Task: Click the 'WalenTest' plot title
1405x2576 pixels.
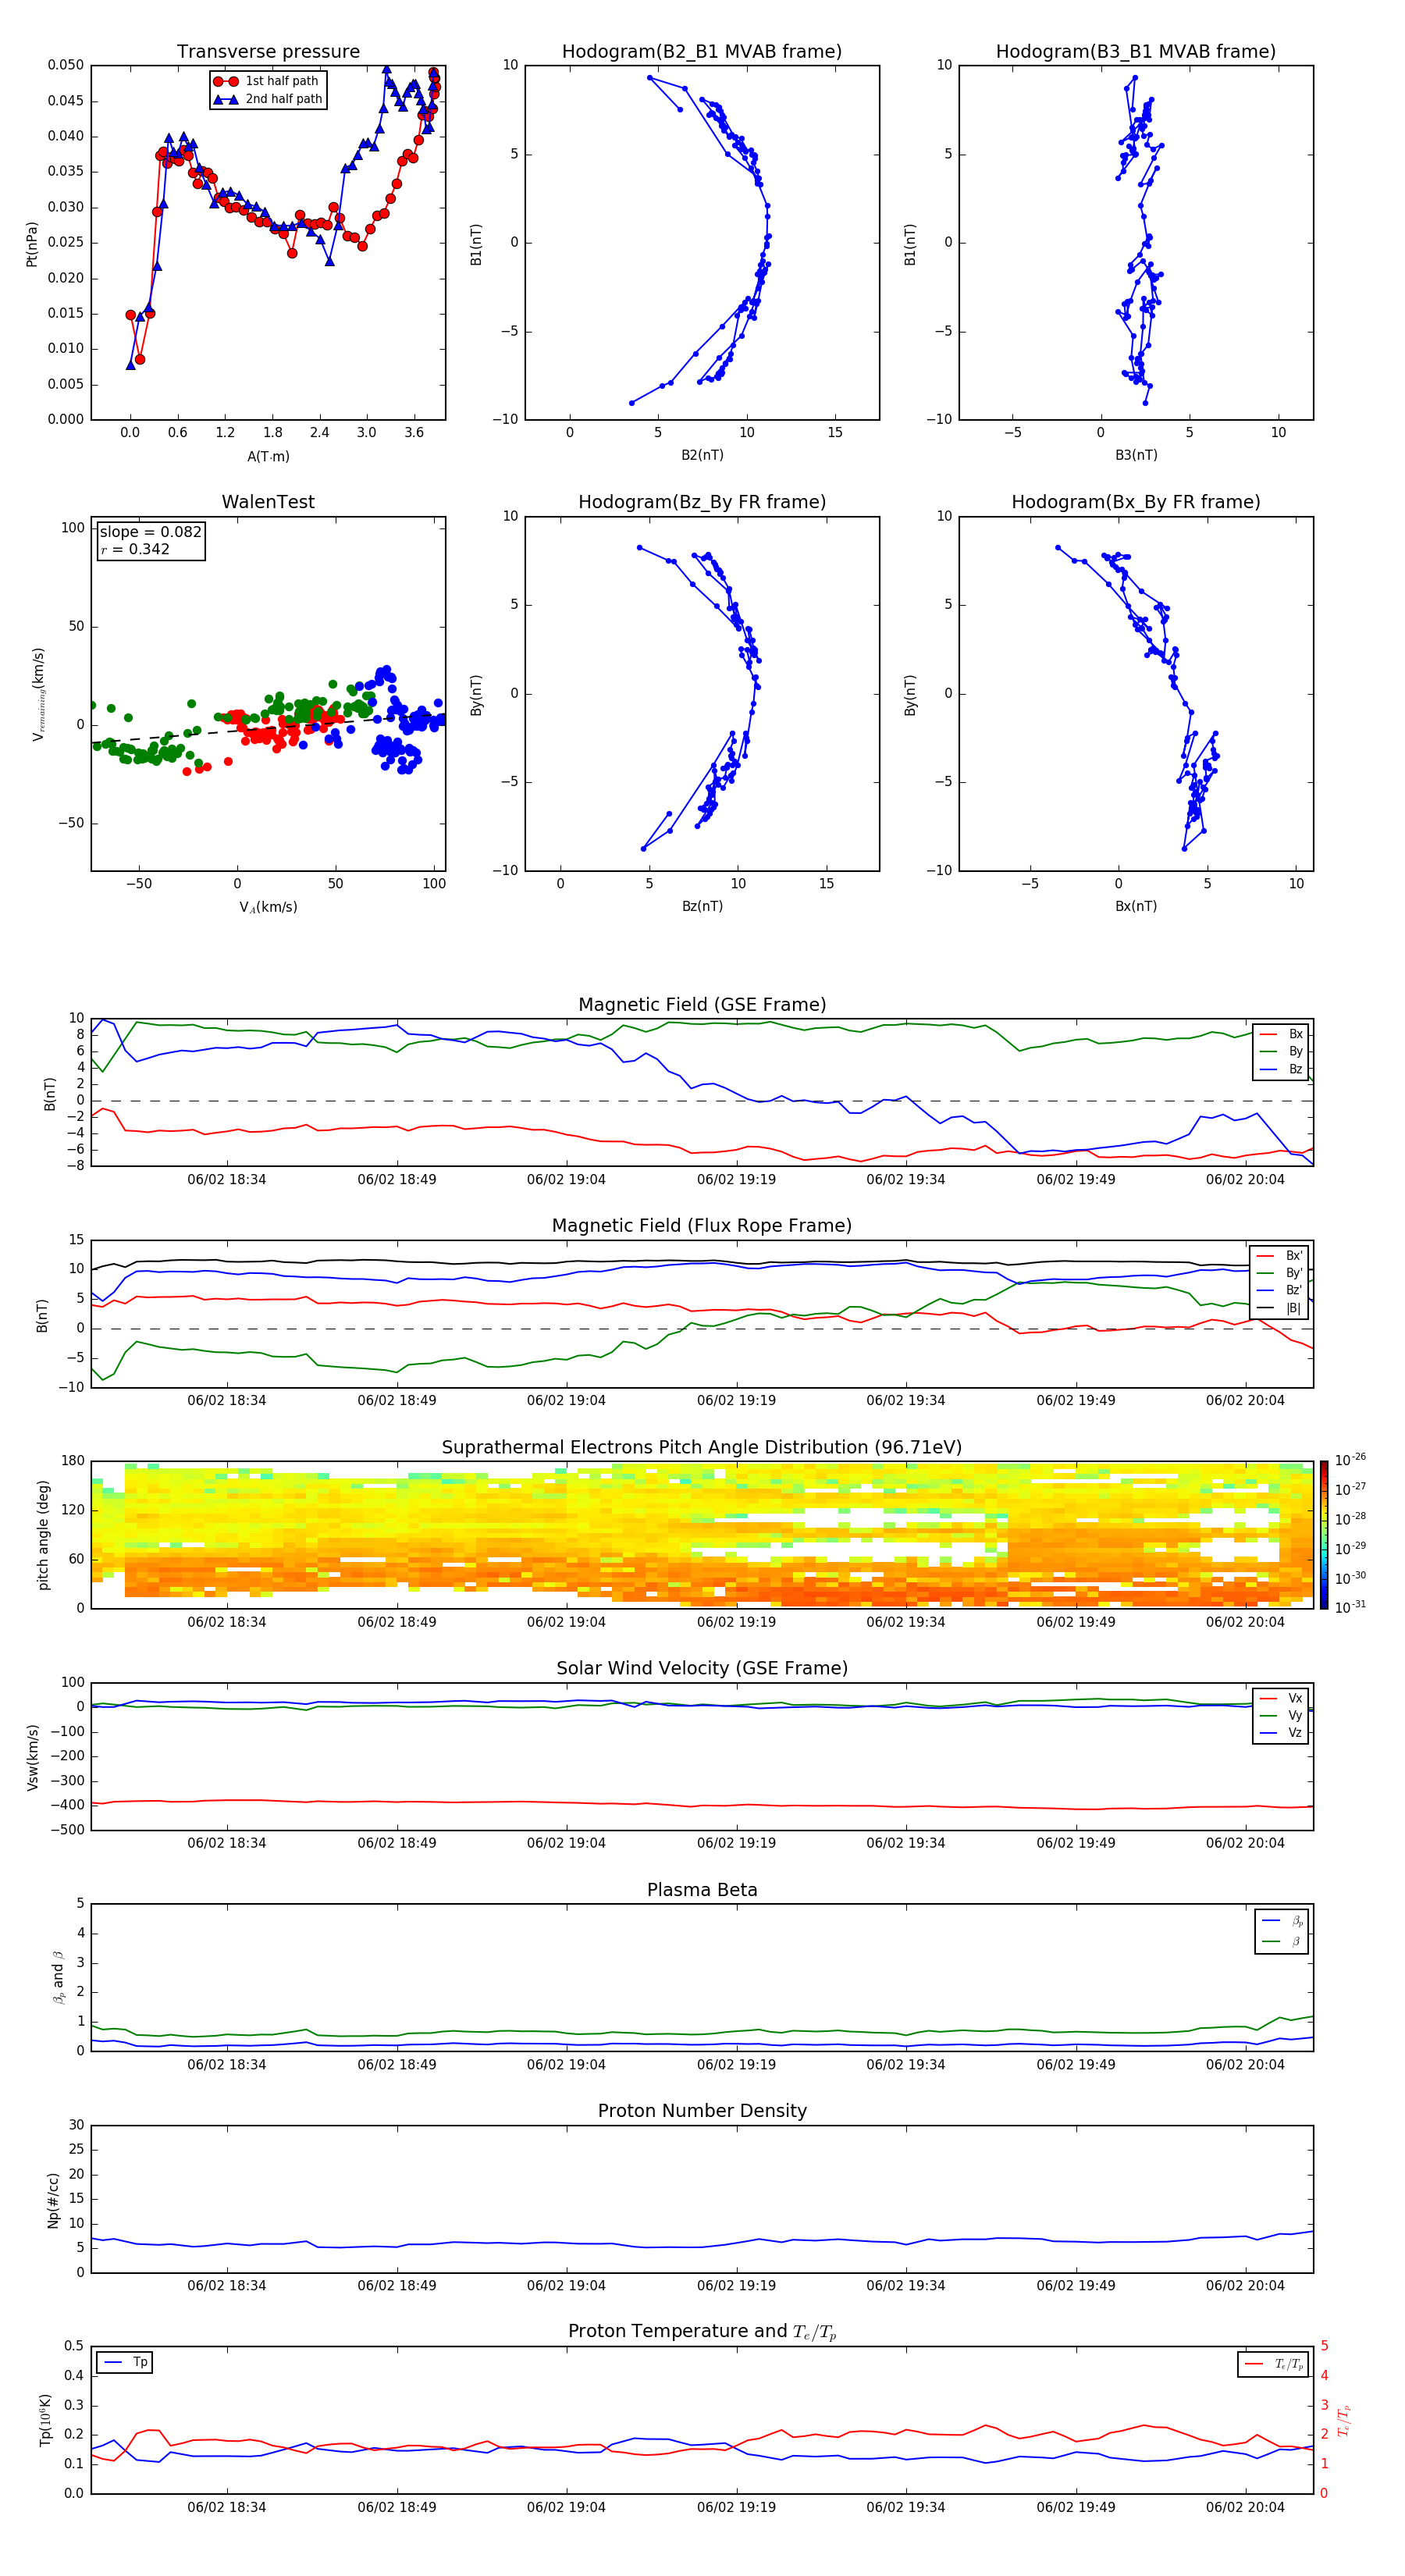Action: pos(268,502)
